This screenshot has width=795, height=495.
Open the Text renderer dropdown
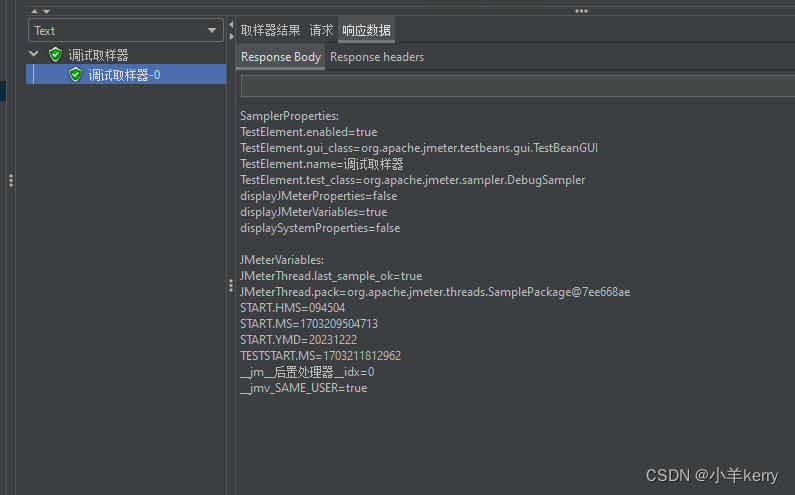pos(126,30)
